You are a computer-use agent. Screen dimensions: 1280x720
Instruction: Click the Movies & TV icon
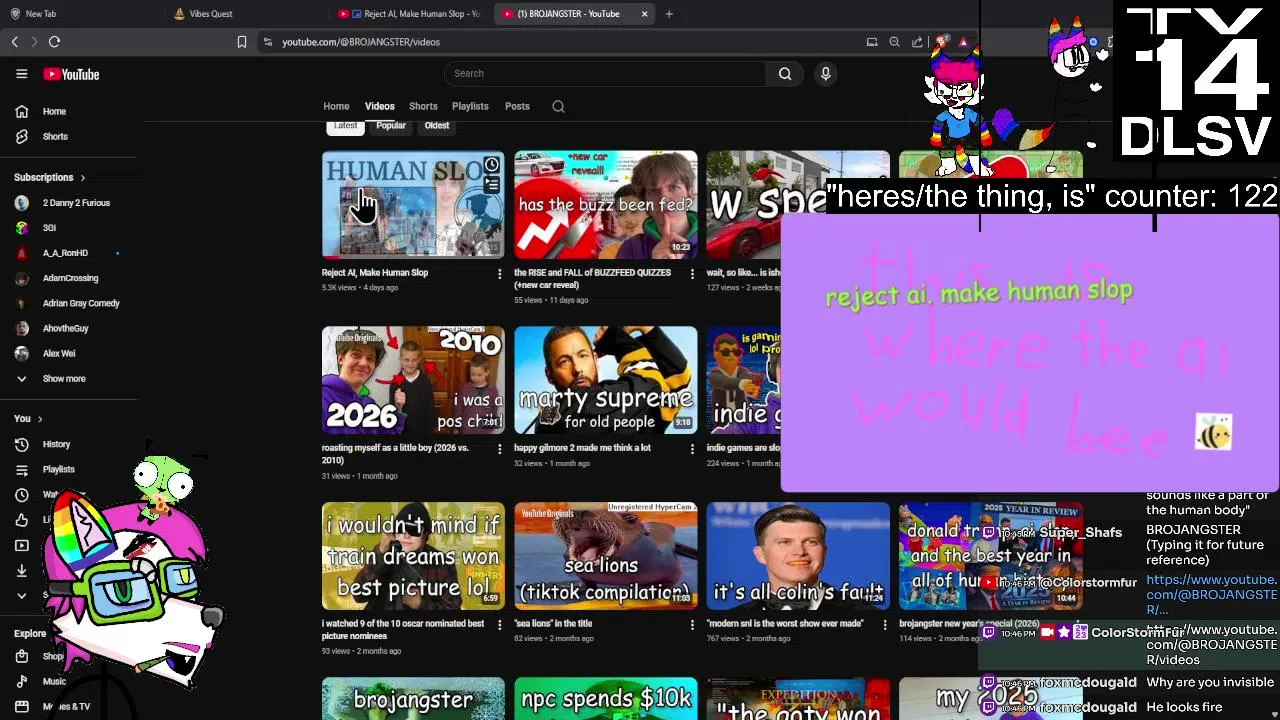coord(22,706)
